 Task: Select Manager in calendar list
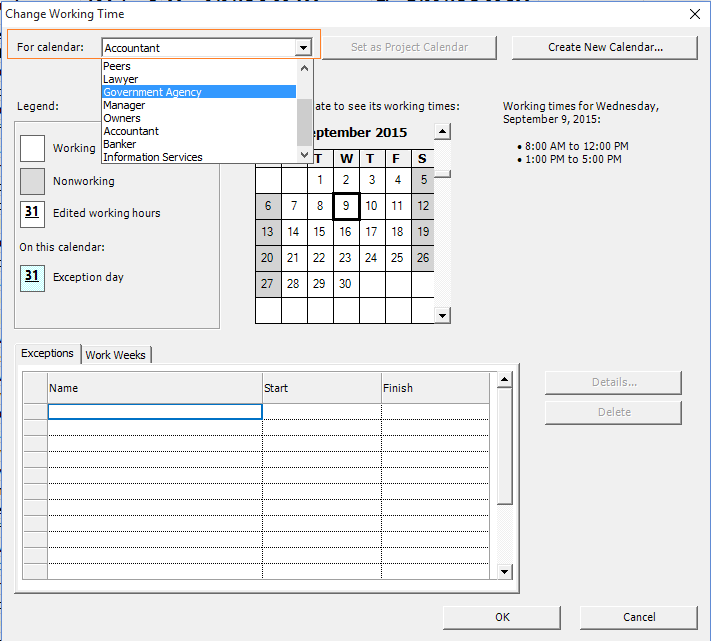(199, 105)
